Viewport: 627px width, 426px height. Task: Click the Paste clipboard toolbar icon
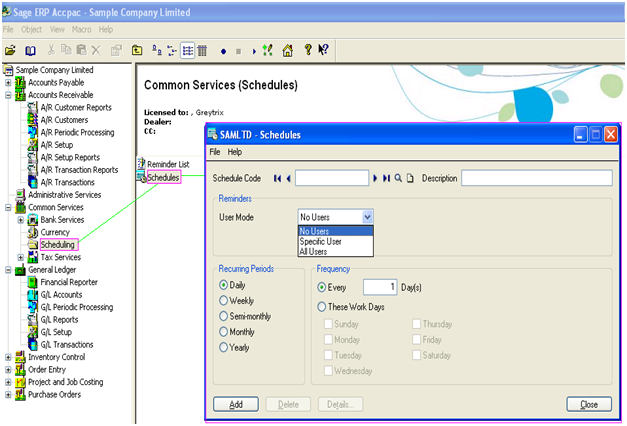(81, 50)
